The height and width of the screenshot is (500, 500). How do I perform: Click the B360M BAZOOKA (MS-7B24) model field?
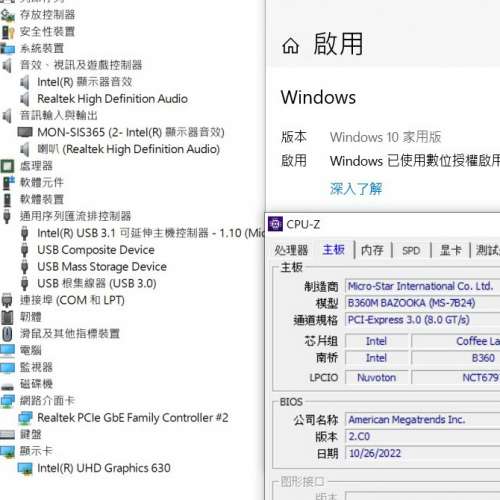pos(422,303)
